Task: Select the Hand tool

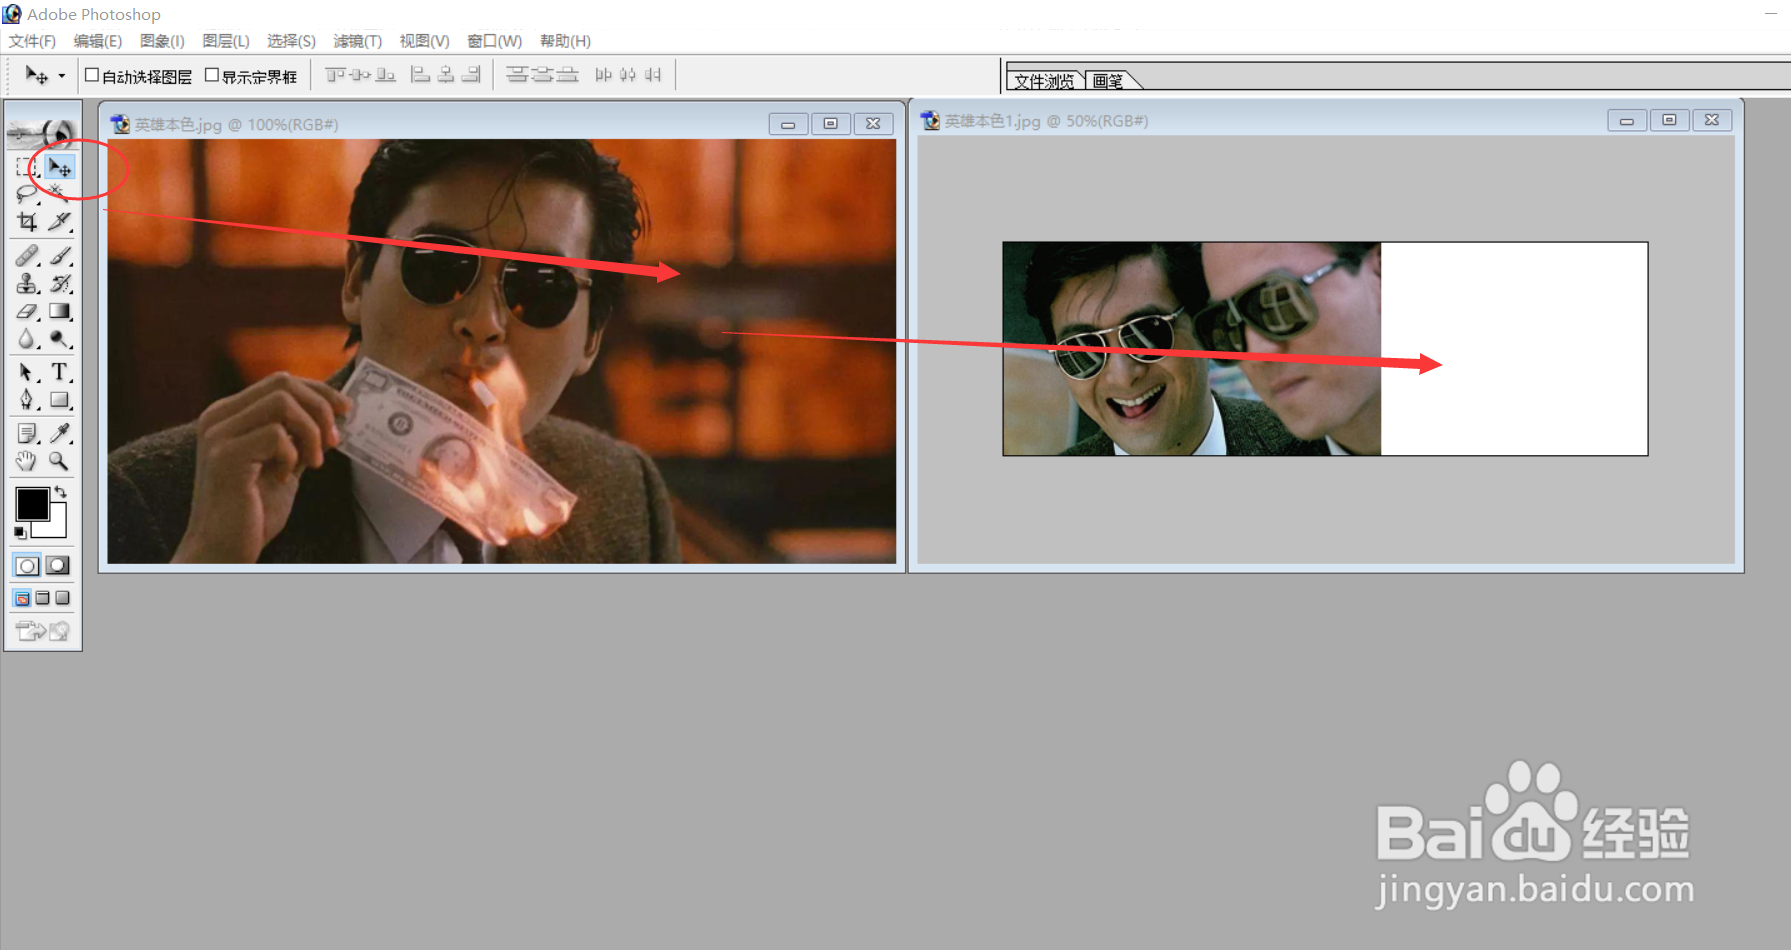Action: tap(27, 461)
